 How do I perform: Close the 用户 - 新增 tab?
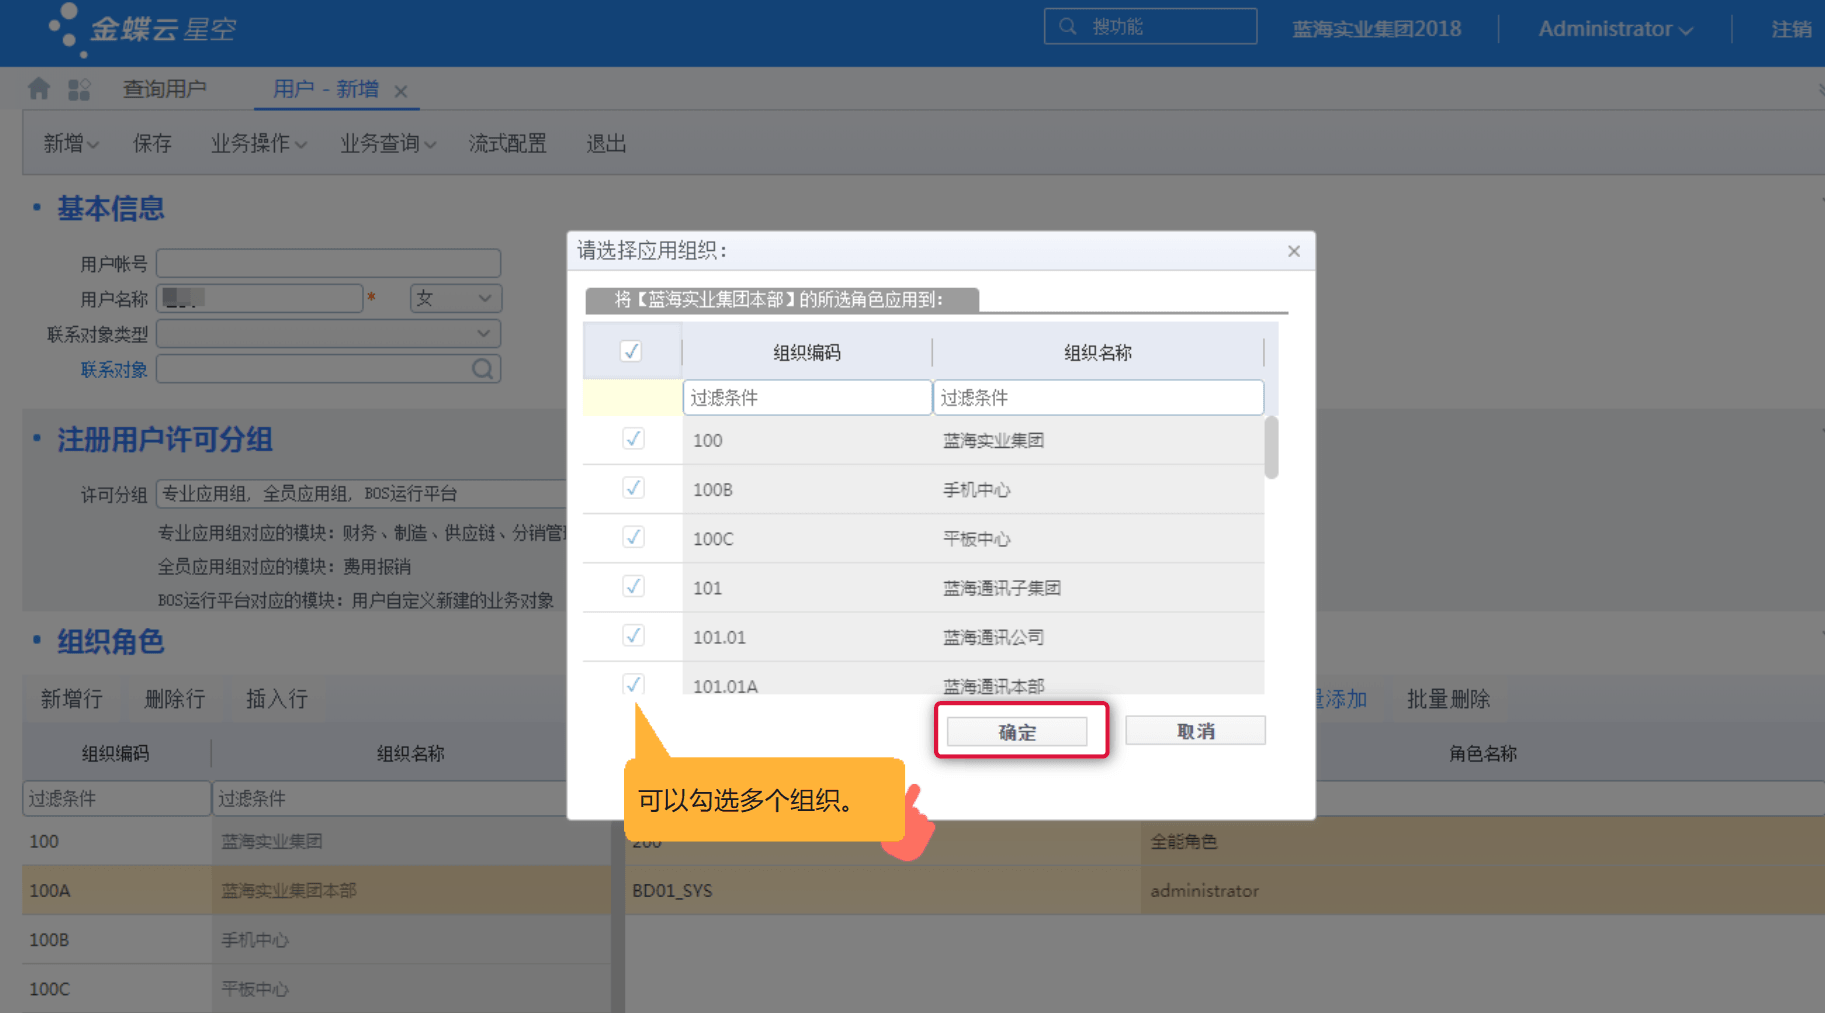tap(401, 91)
